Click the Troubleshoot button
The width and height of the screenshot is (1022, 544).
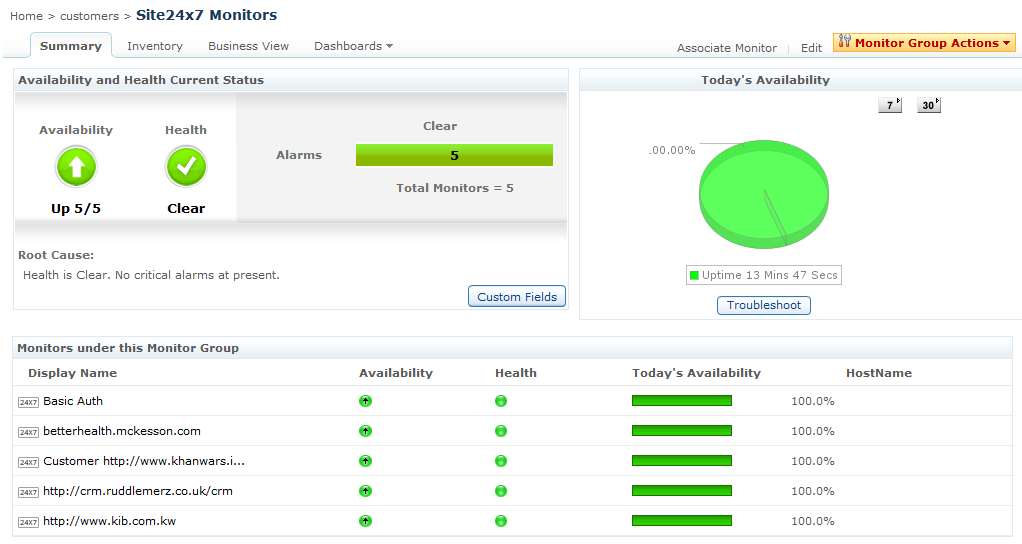coord(764,305)
